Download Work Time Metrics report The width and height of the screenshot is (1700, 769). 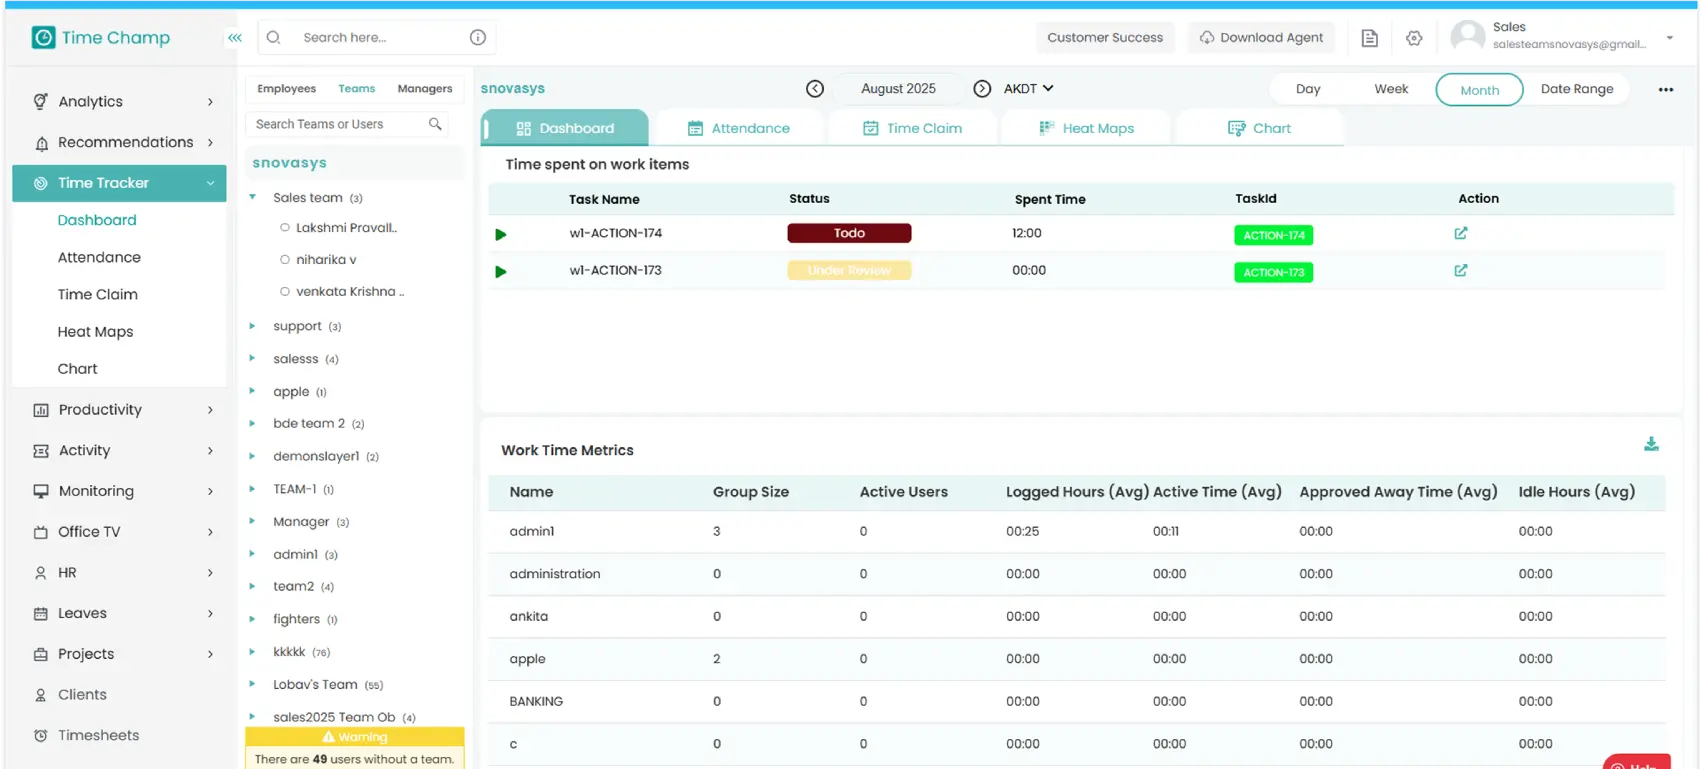tap(1651, 444)
